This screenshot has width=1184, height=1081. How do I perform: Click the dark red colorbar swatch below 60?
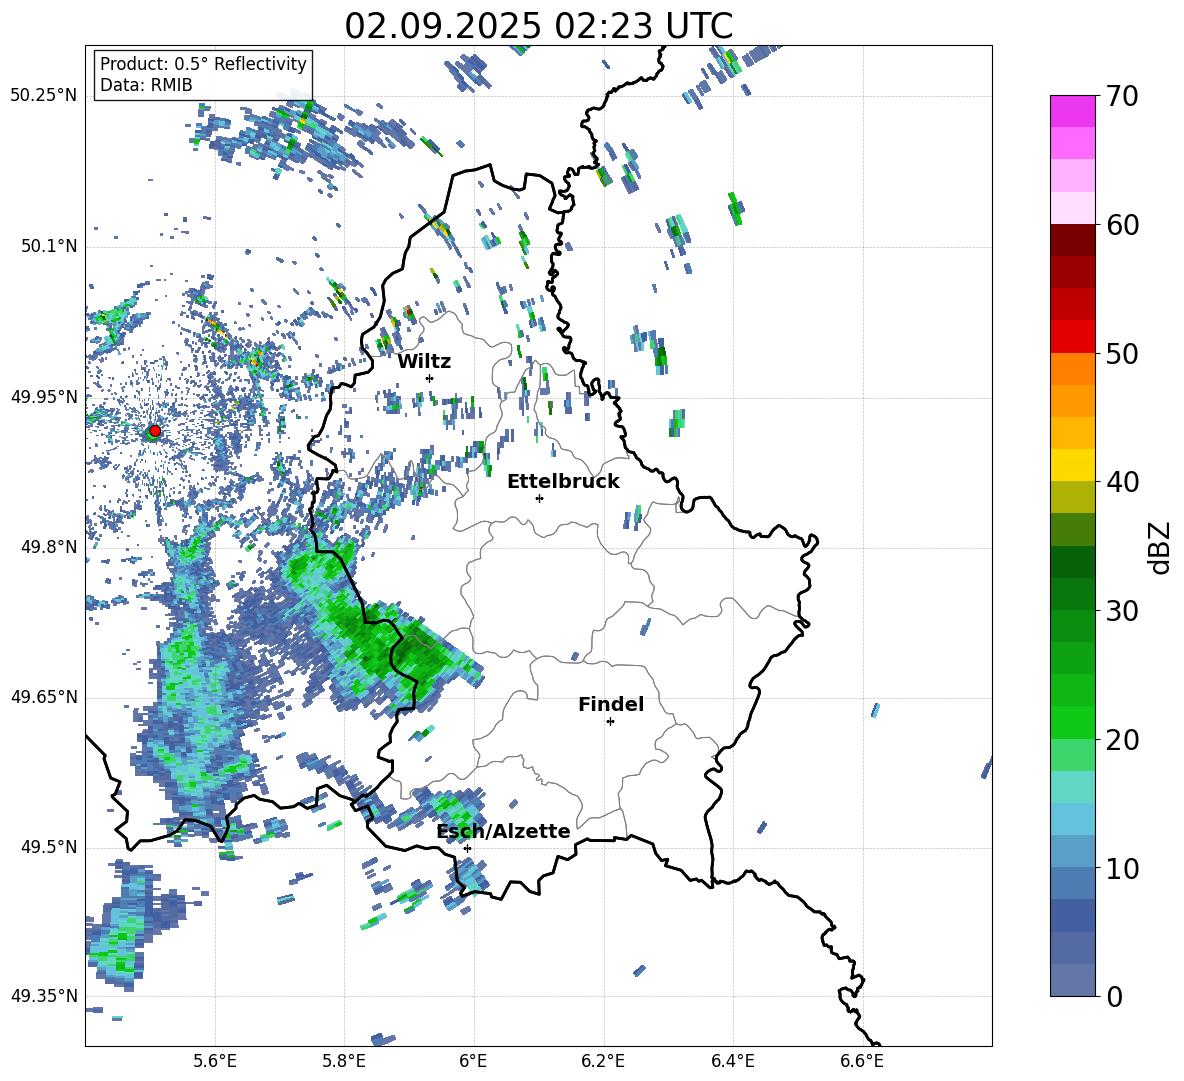(x=1072, y=240)
